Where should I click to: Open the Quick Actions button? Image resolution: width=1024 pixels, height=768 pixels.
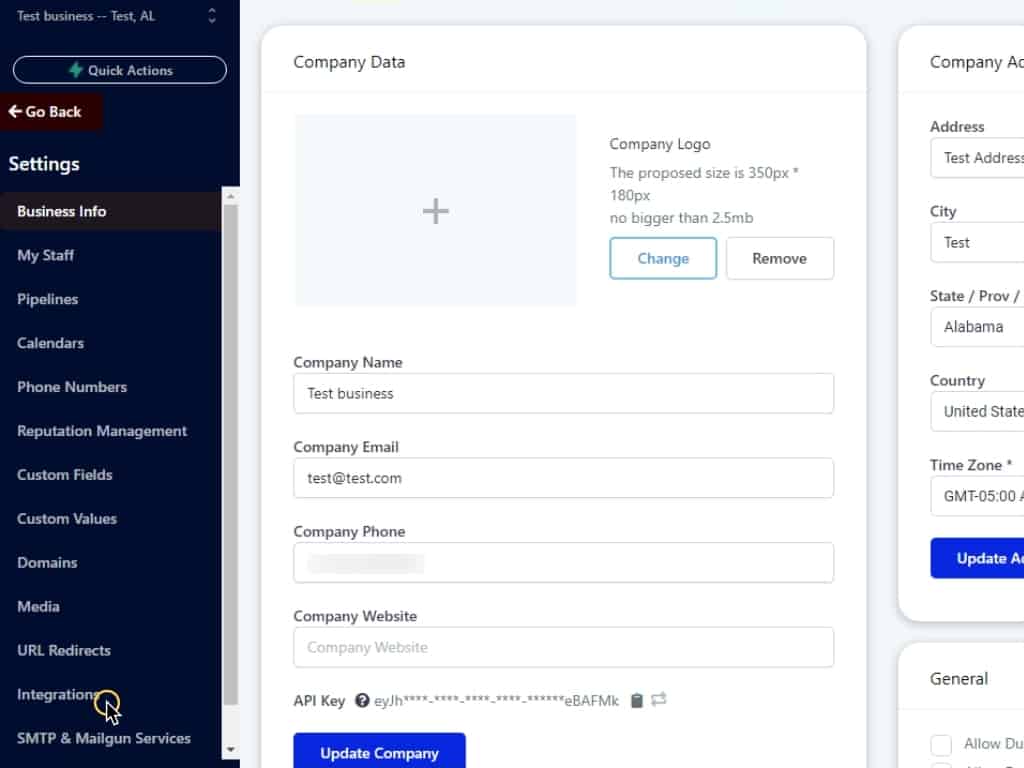coord(120,70)
